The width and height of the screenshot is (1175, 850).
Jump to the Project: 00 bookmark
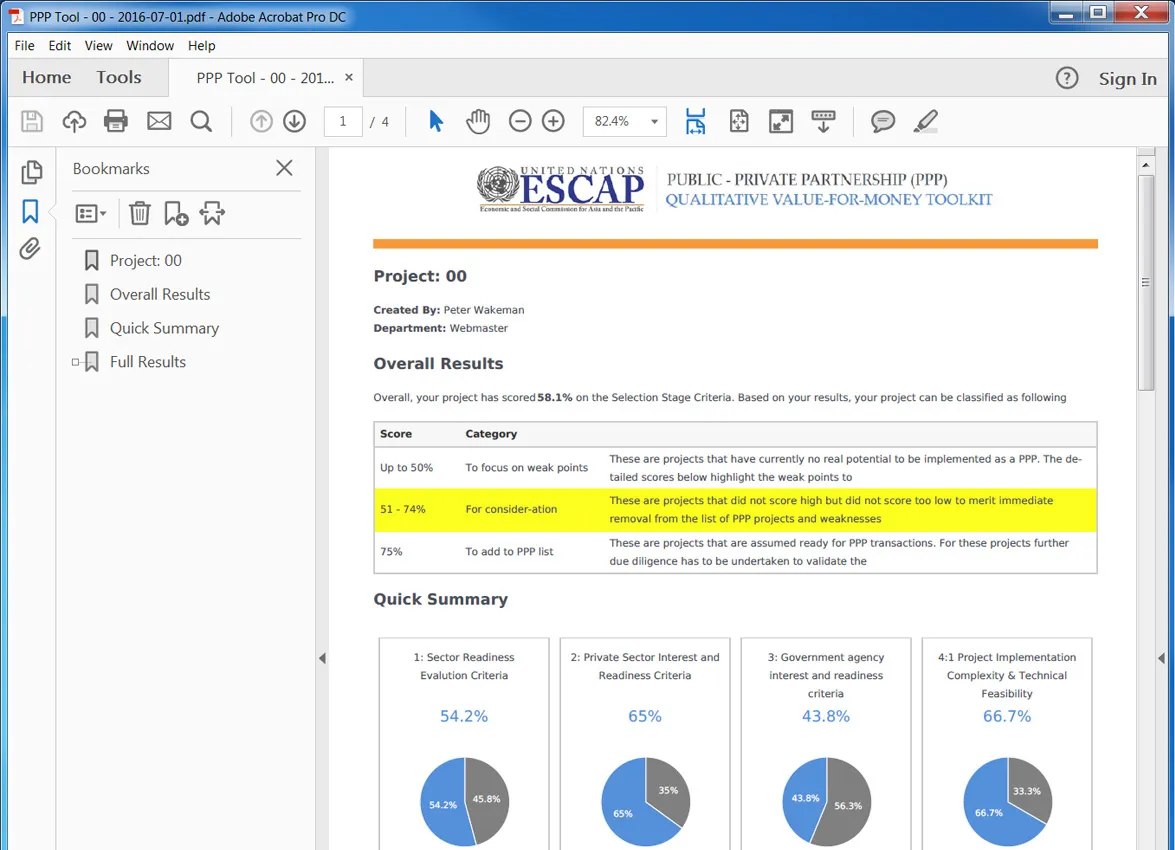pyautogui.click(x=145, y=261)
